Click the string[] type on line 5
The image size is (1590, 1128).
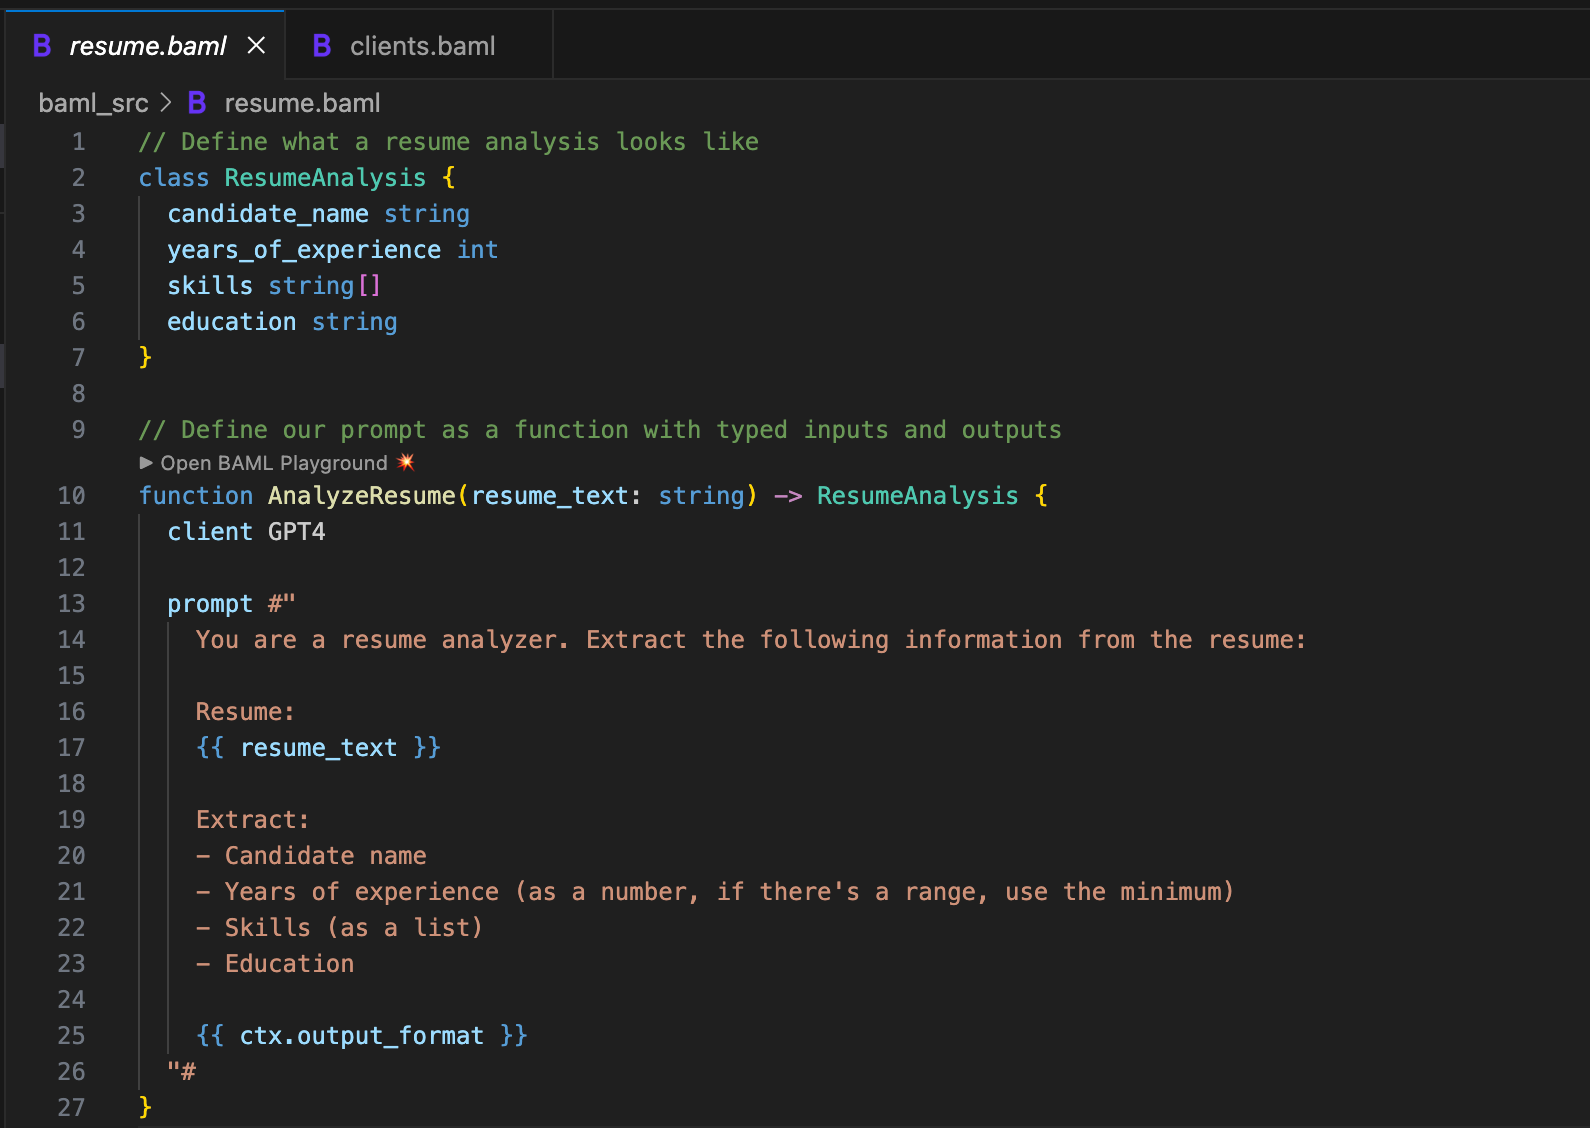[325, 286]
